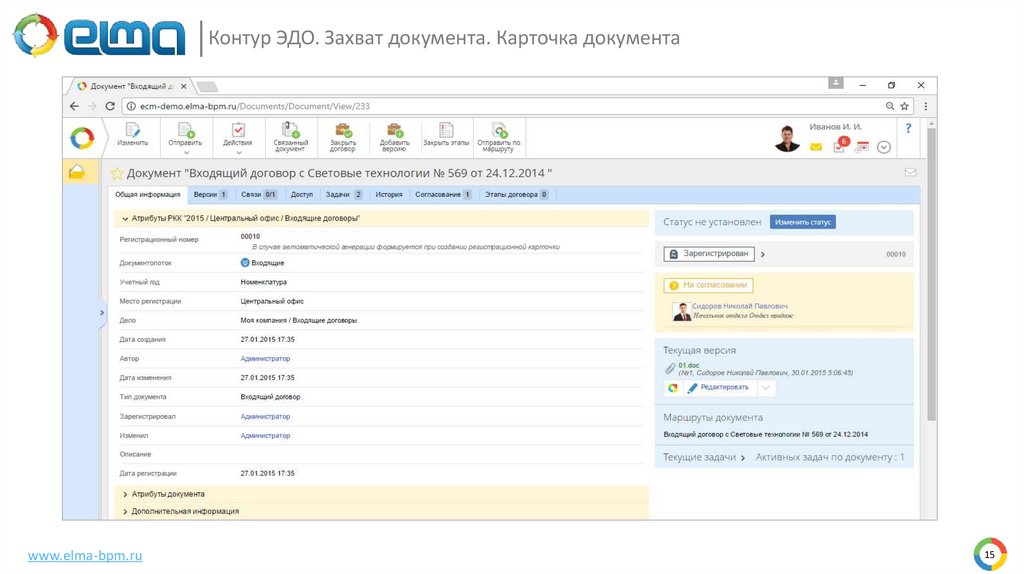Switch to the История tab
Screen dimensions: 1024x574
coord(389,194)
